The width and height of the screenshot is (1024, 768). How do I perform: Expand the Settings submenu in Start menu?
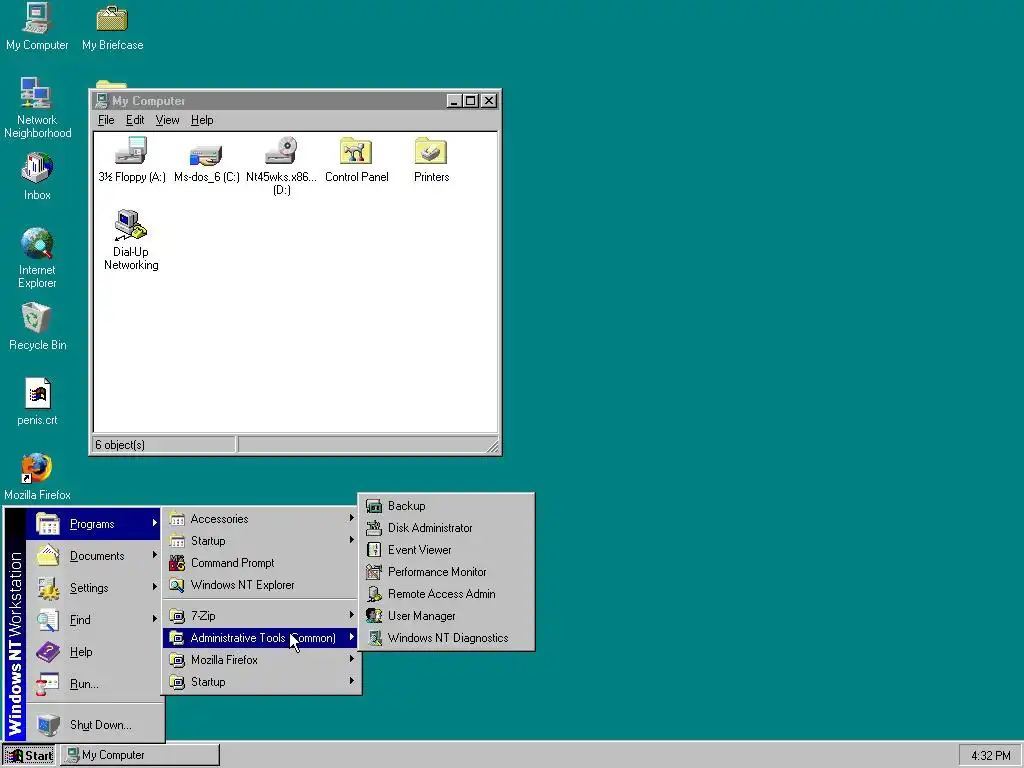point(93,588)
